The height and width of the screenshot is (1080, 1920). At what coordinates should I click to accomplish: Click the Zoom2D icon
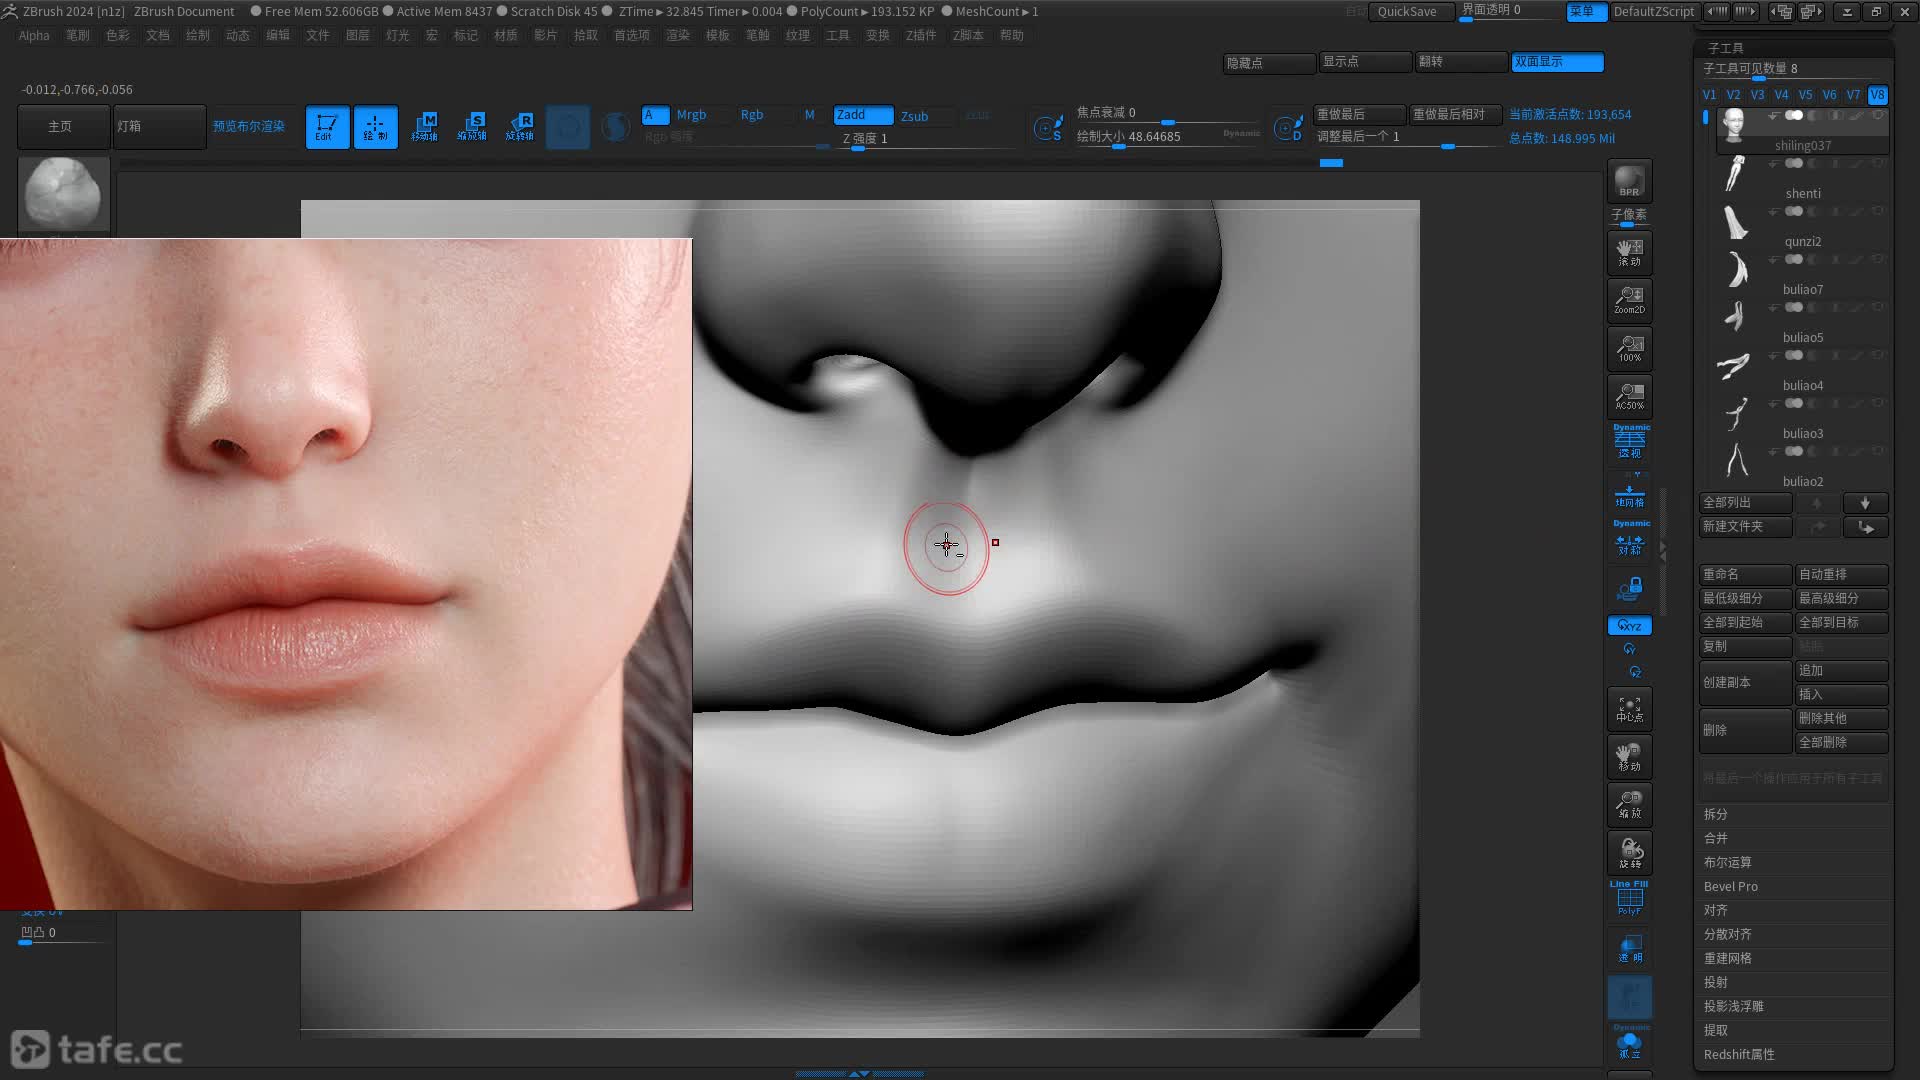[x=1629, y=301]
